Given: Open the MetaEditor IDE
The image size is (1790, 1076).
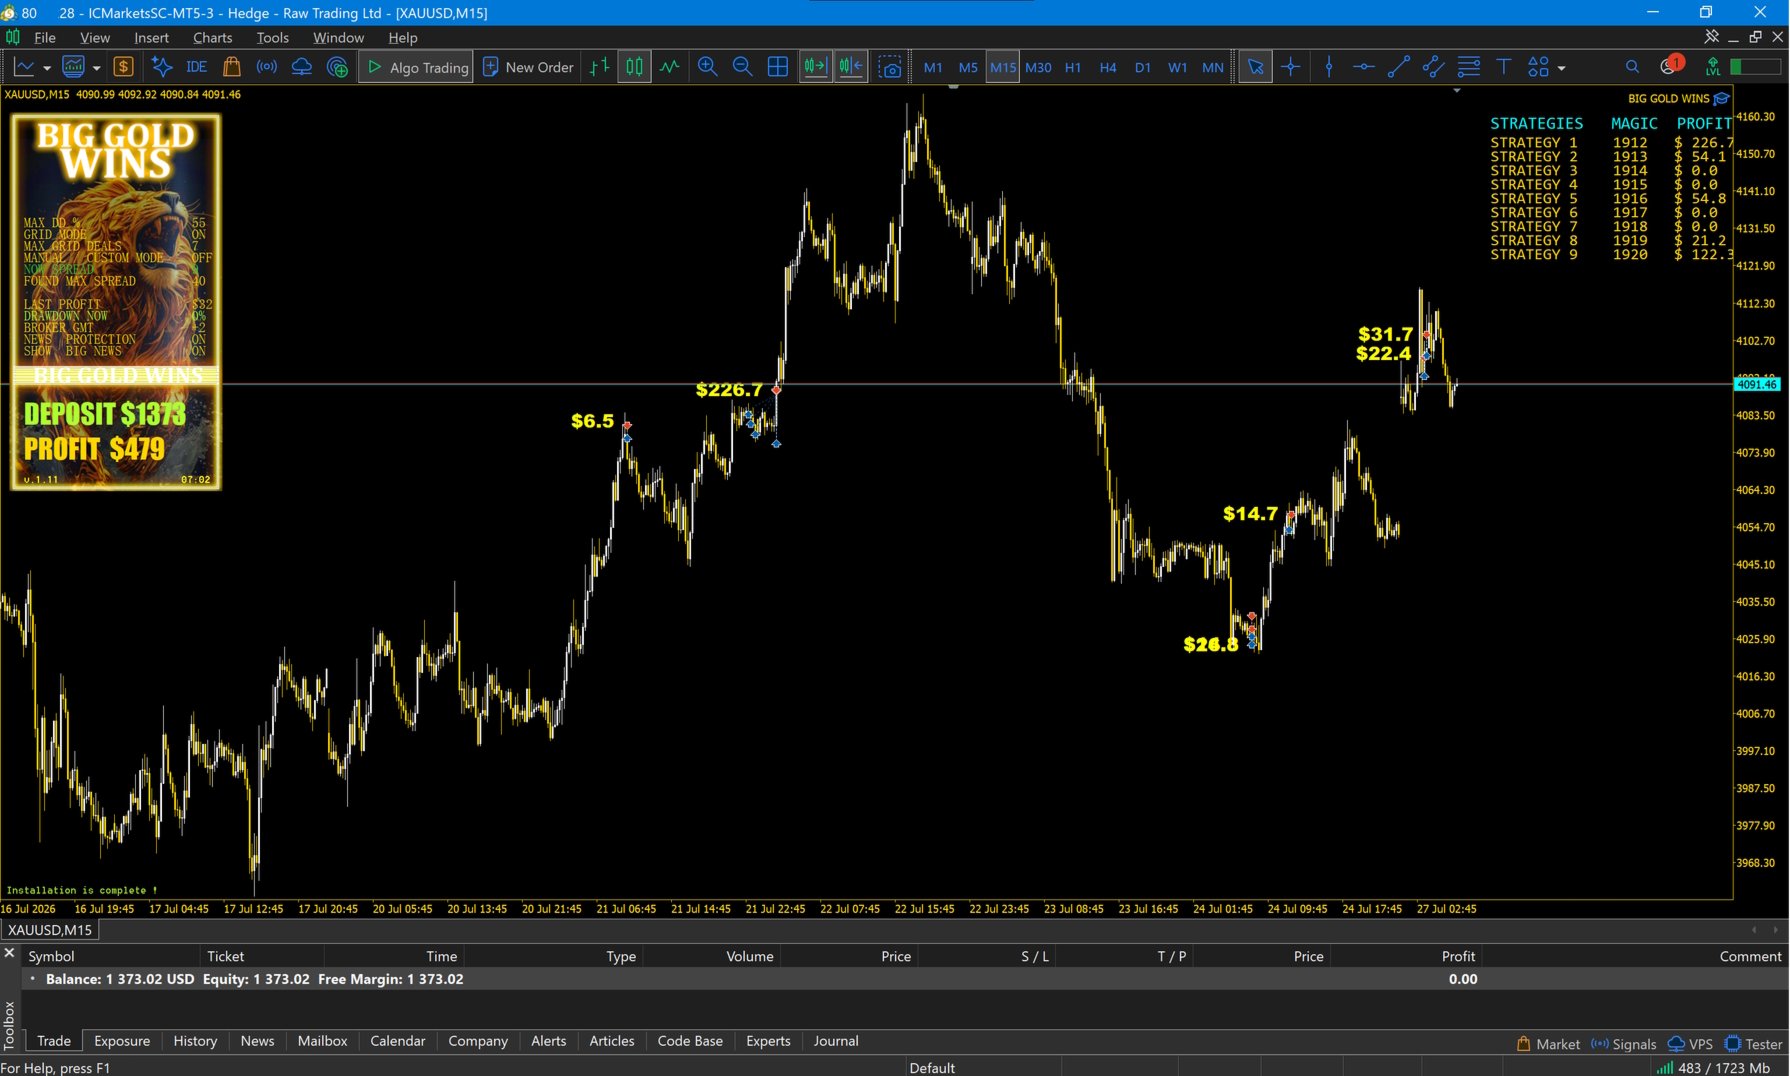Looking at the screenshot, I should click(x=196, y=67).
